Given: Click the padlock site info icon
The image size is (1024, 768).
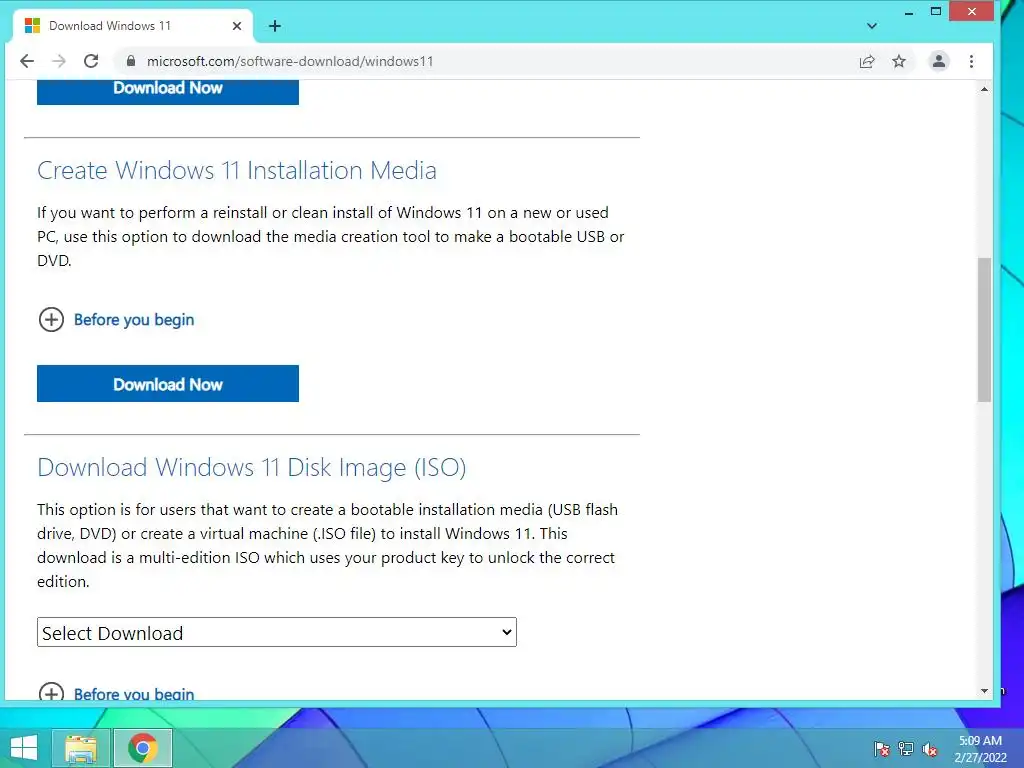Looking at the screenshot, I should coord(131,61).
